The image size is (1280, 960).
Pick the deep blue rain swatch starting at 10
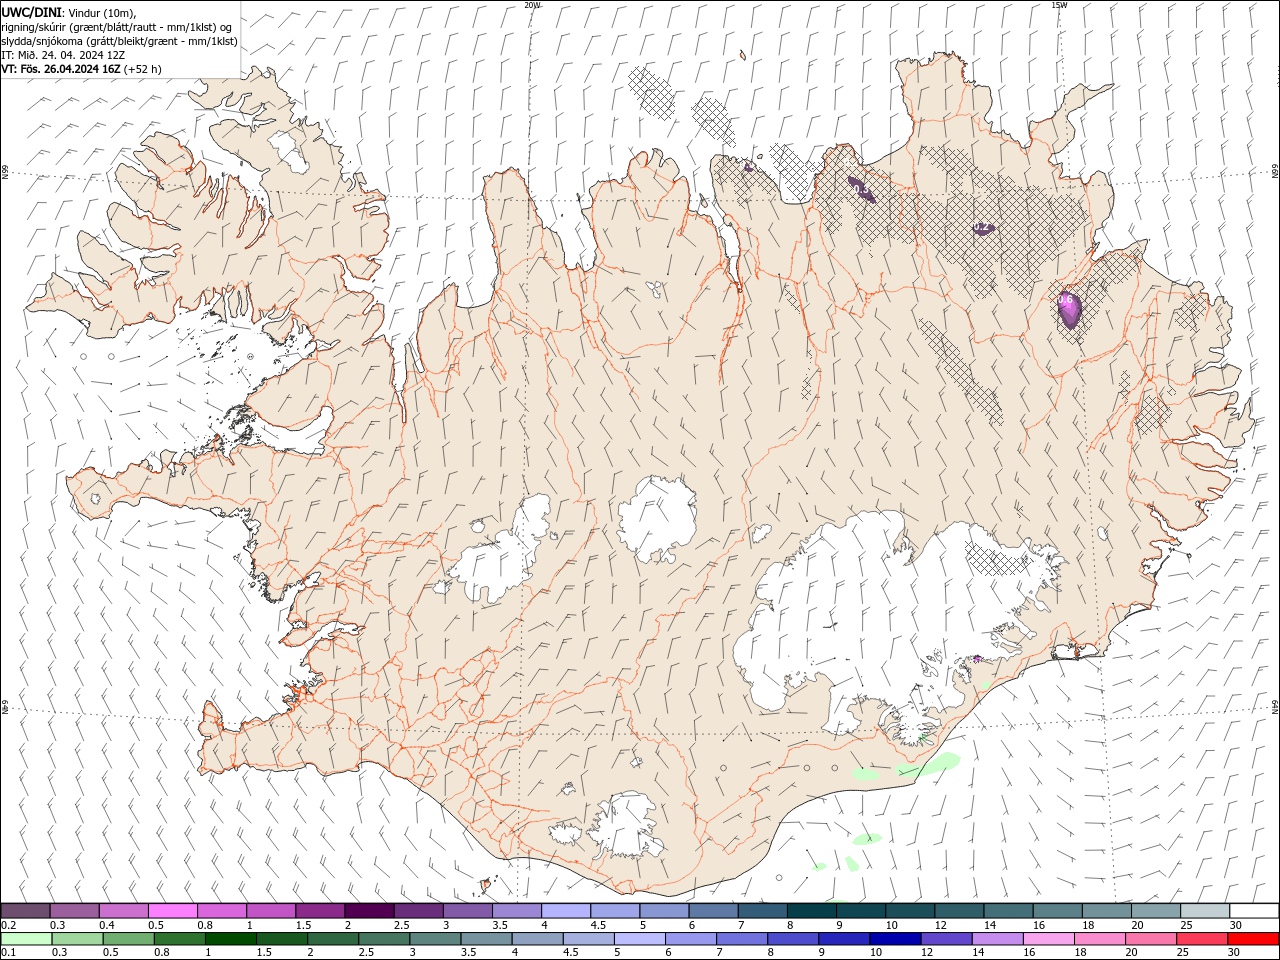(x=895, y=939)
